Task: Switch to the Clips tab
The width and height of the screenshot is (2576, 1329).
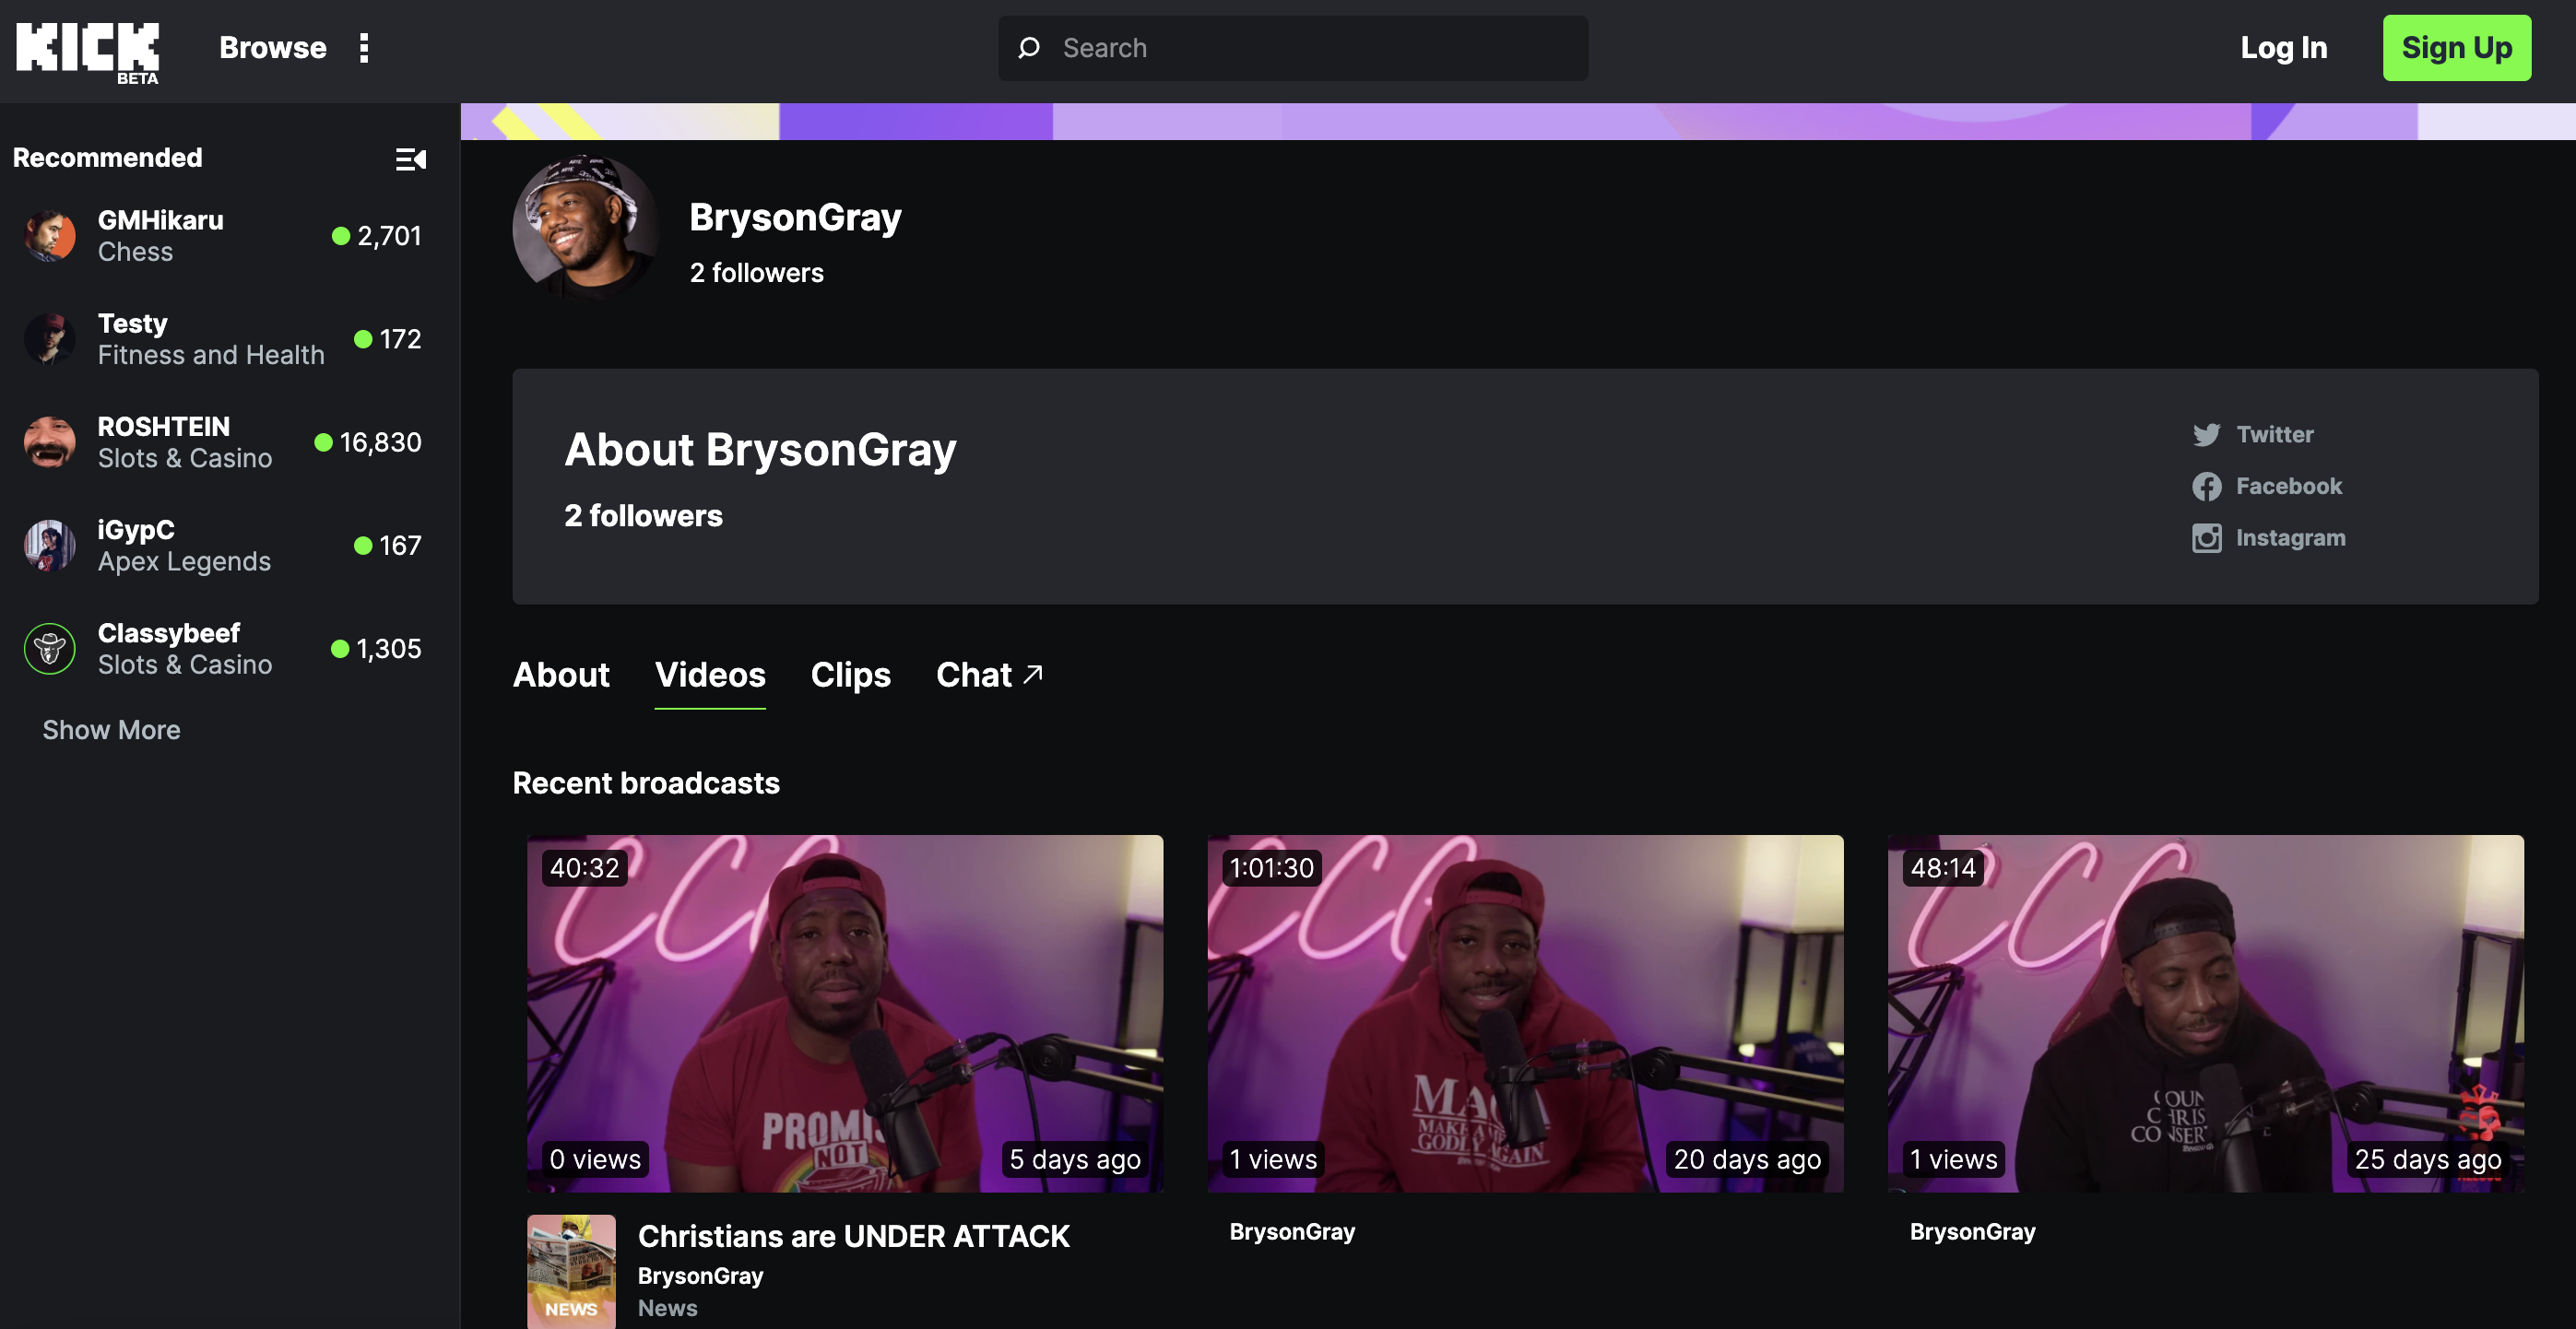Action: [x=850, y=675]
